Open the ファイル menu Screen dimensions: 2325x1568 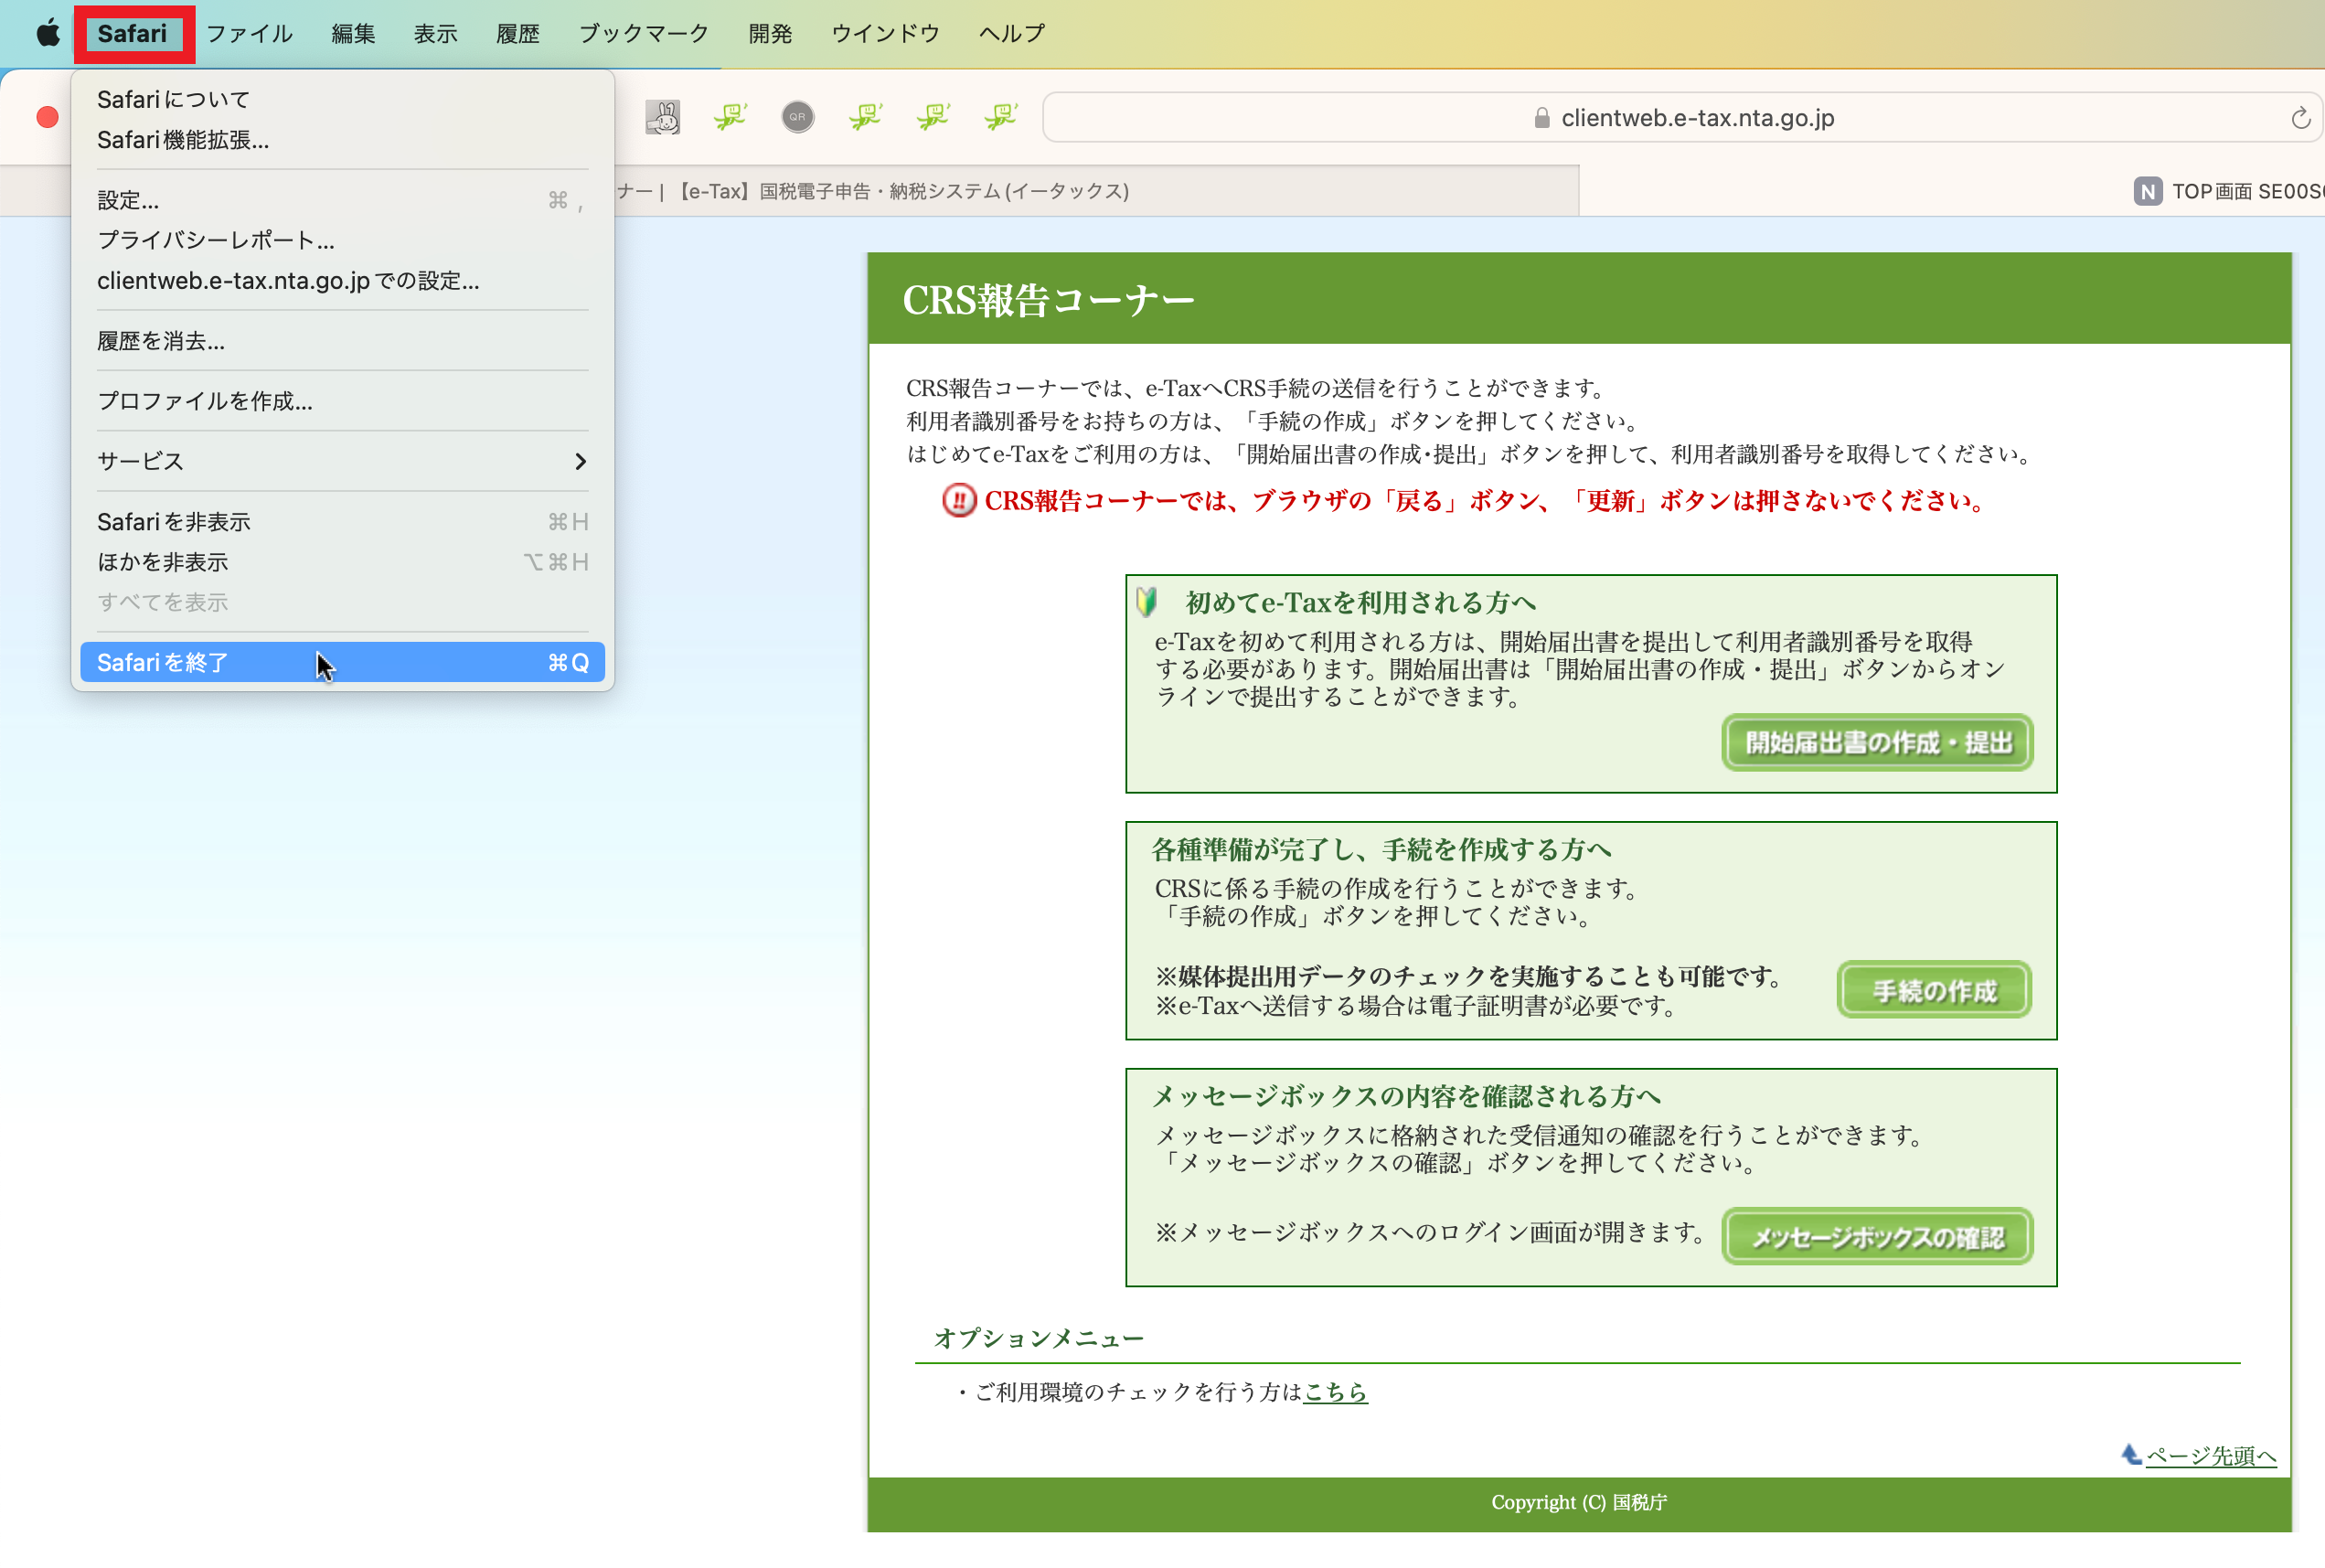[249, 33]
